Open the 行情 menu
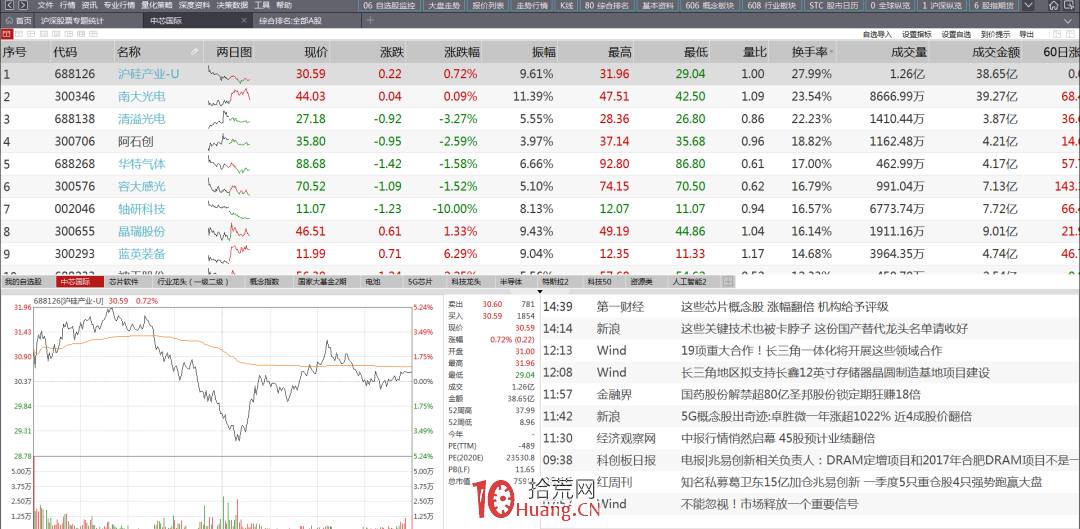This screenshot has width=1080, height=529. click(68, 6)
